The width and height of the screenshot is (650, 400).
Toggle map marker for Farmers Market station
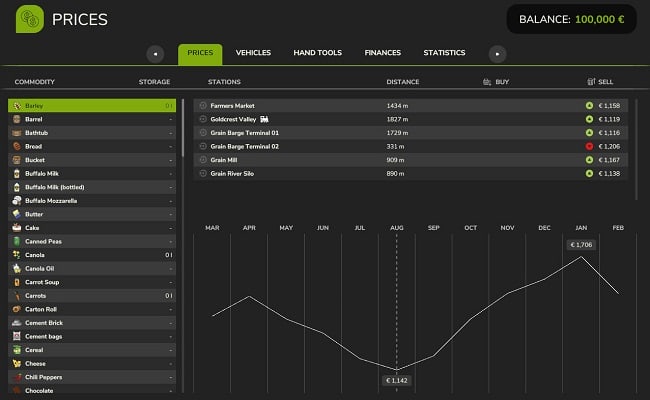pos(203,105)
